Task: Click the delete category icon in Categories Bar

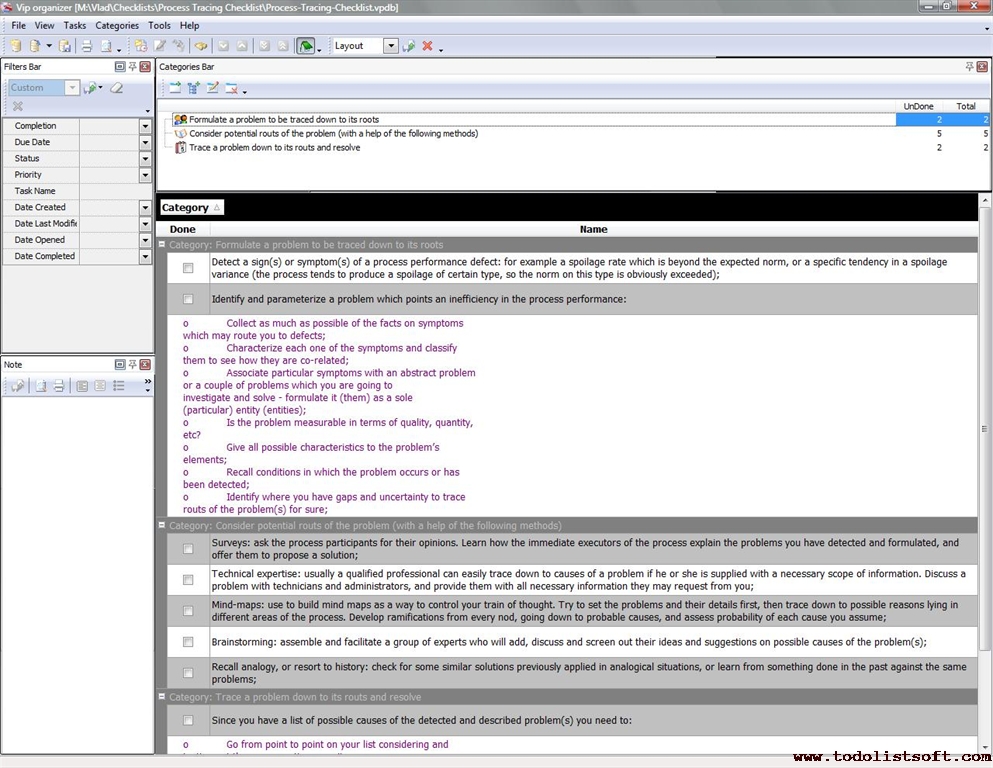Action: tap(231, 88)
